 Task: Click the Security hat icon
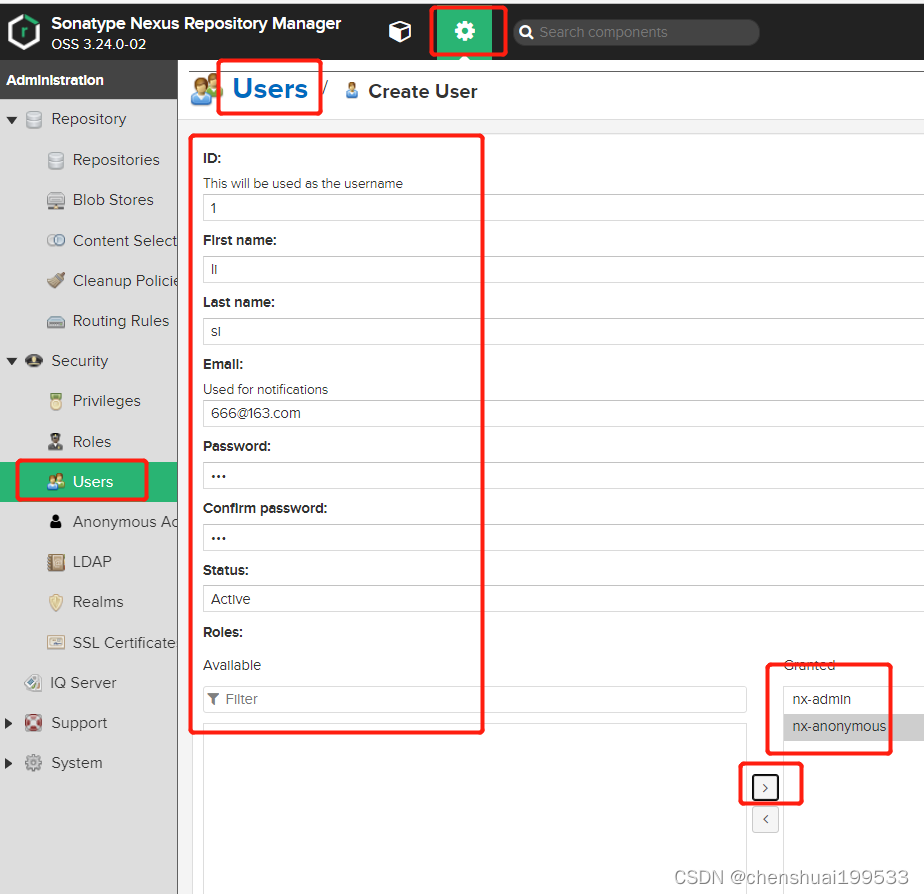pos(34,361)
